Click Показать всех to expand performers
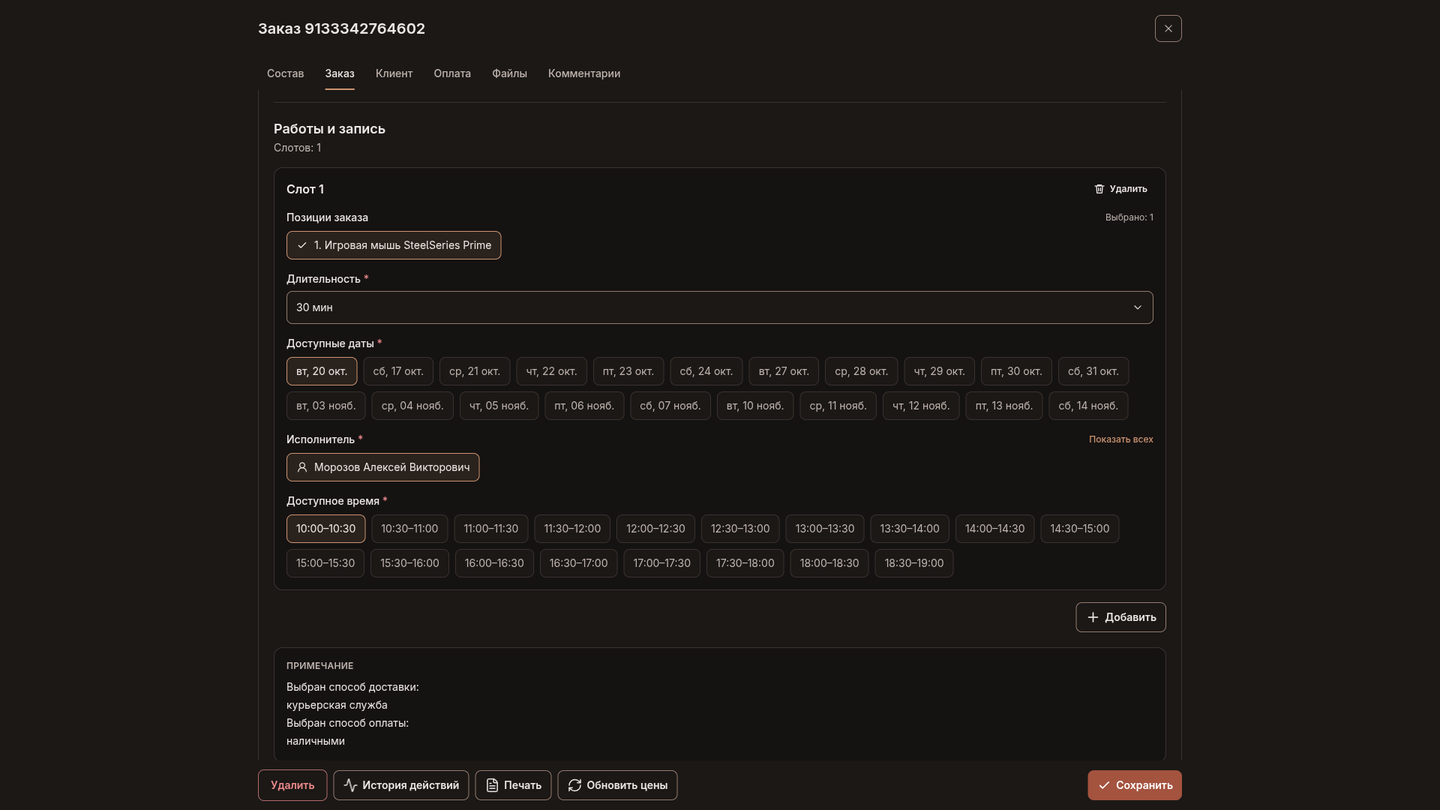 coord(1121,439)
